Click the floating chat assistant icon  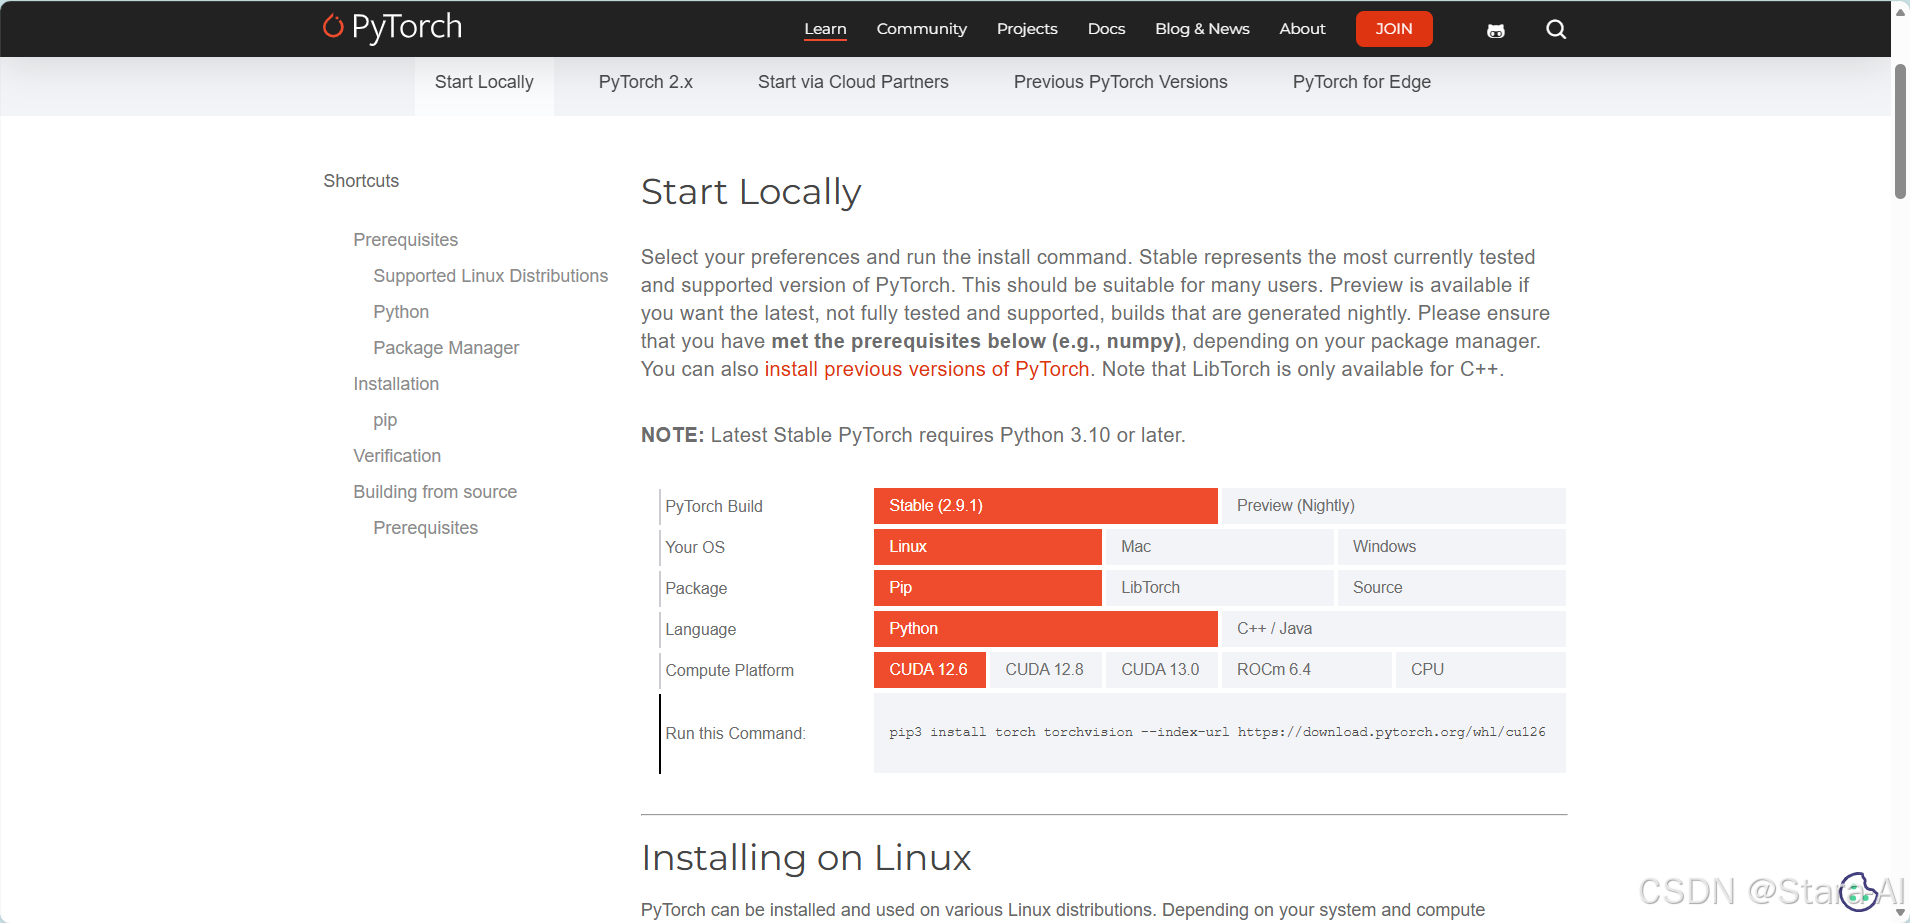(1858, 891)
